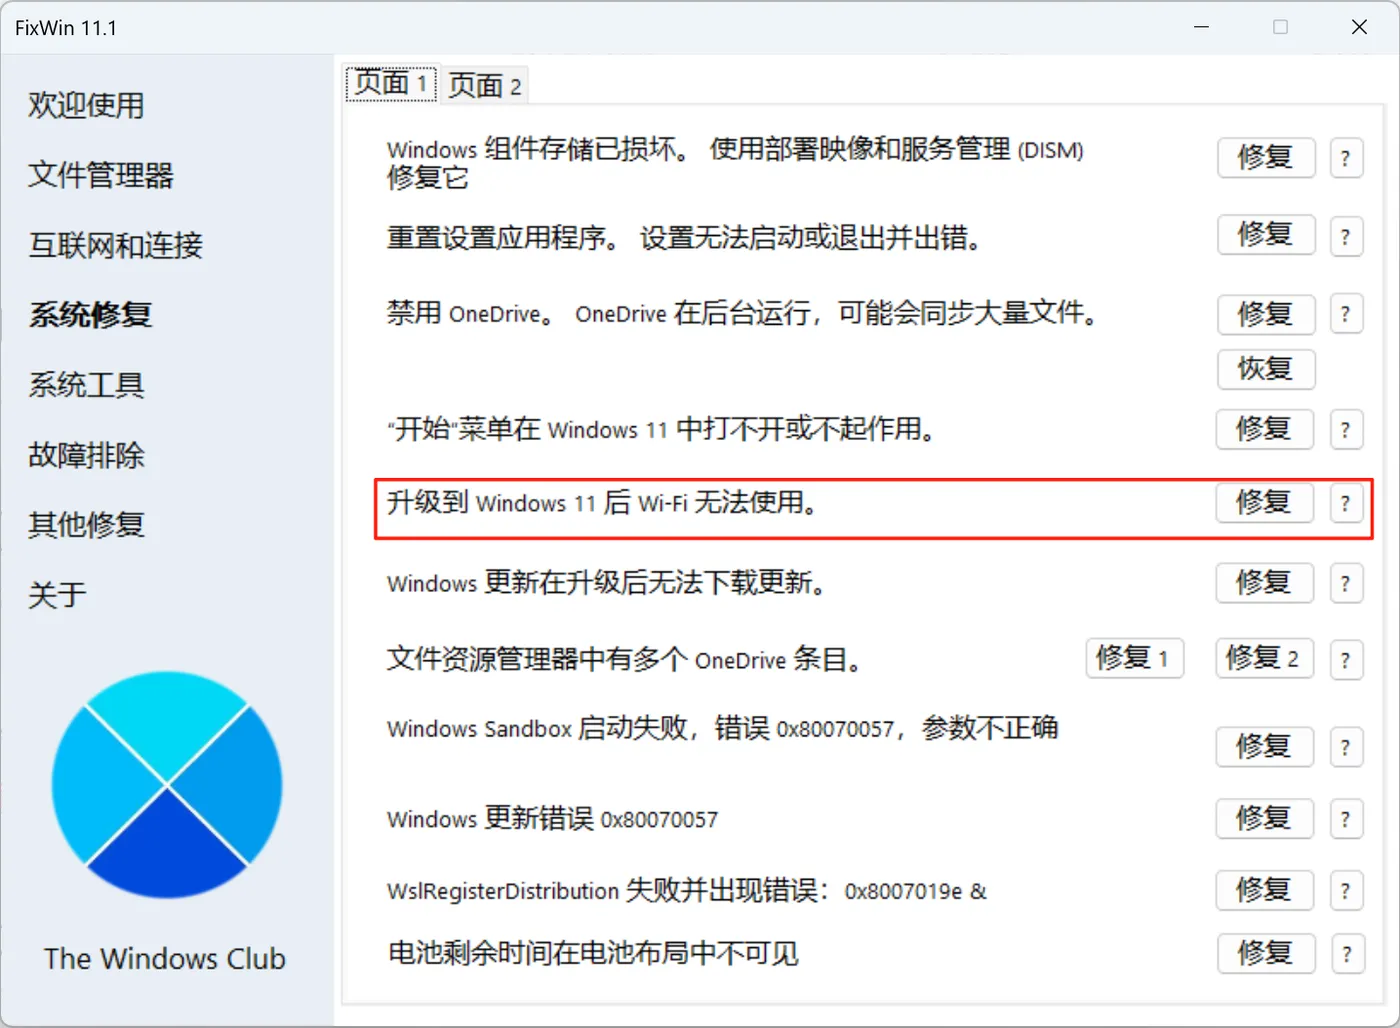Click The Windows Club logo
The width and height of the screenshot is (1400, 1028).
[166, 785]
